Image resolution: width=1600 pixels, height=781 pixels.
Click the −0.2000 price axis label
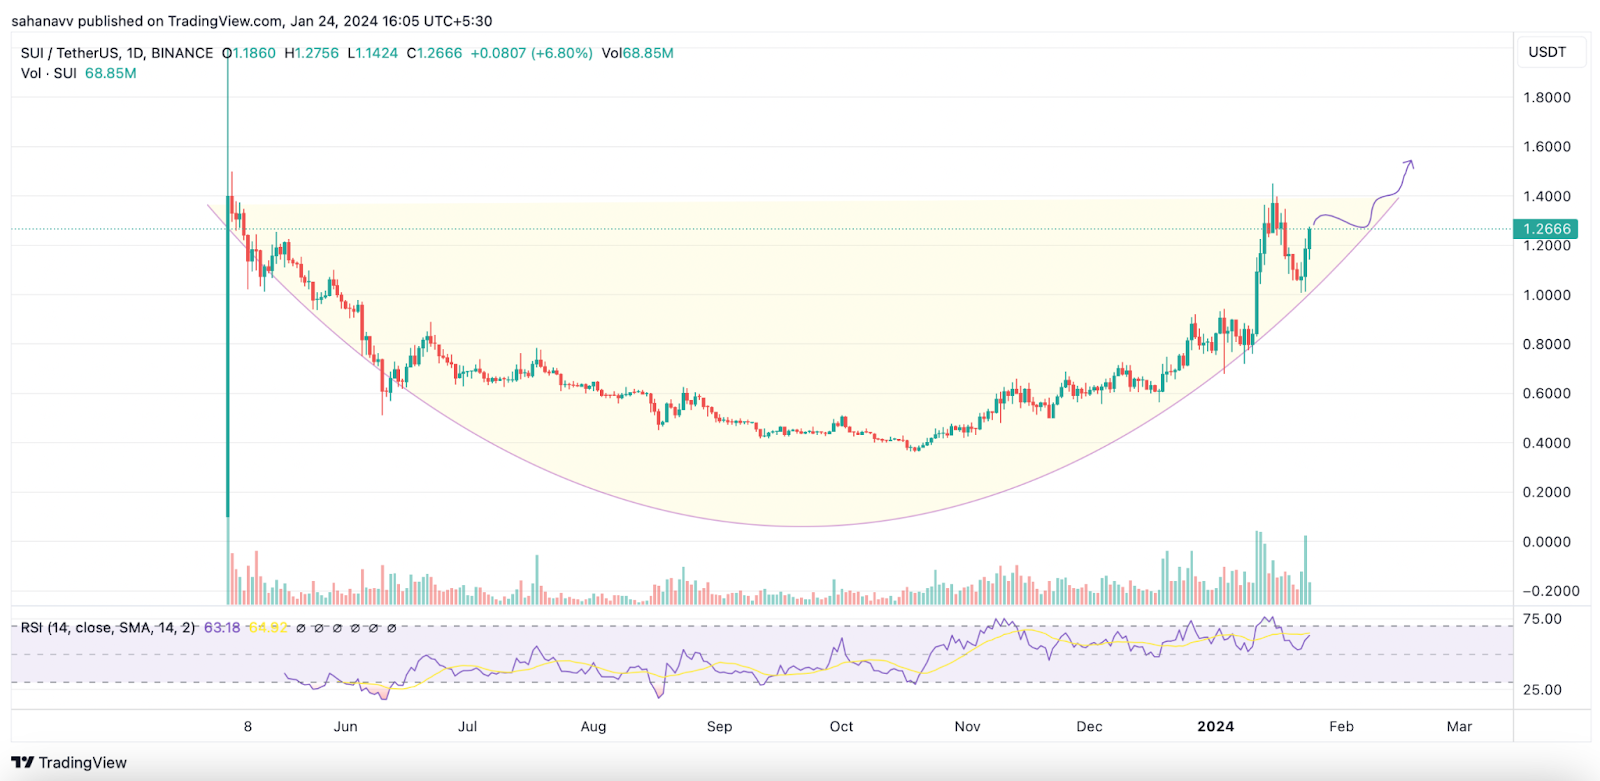pos(1551,591)
